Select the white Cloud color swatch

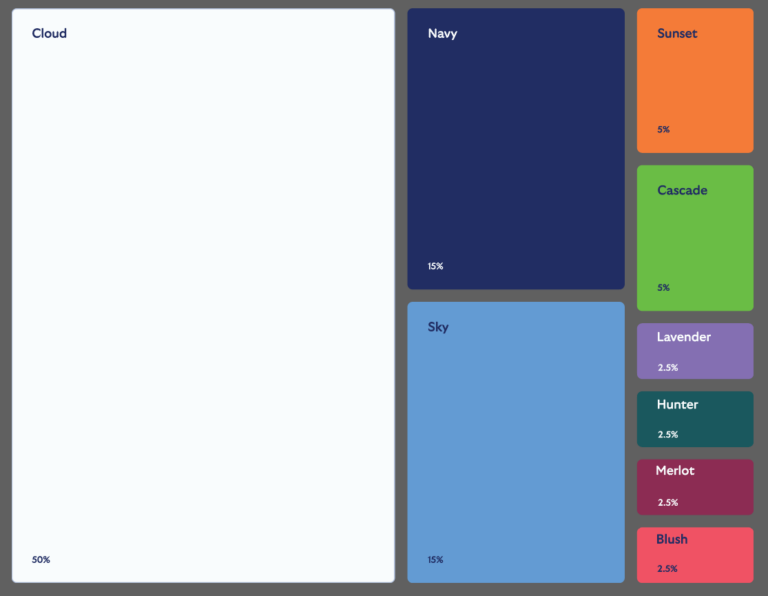click(x=203, y=296)
